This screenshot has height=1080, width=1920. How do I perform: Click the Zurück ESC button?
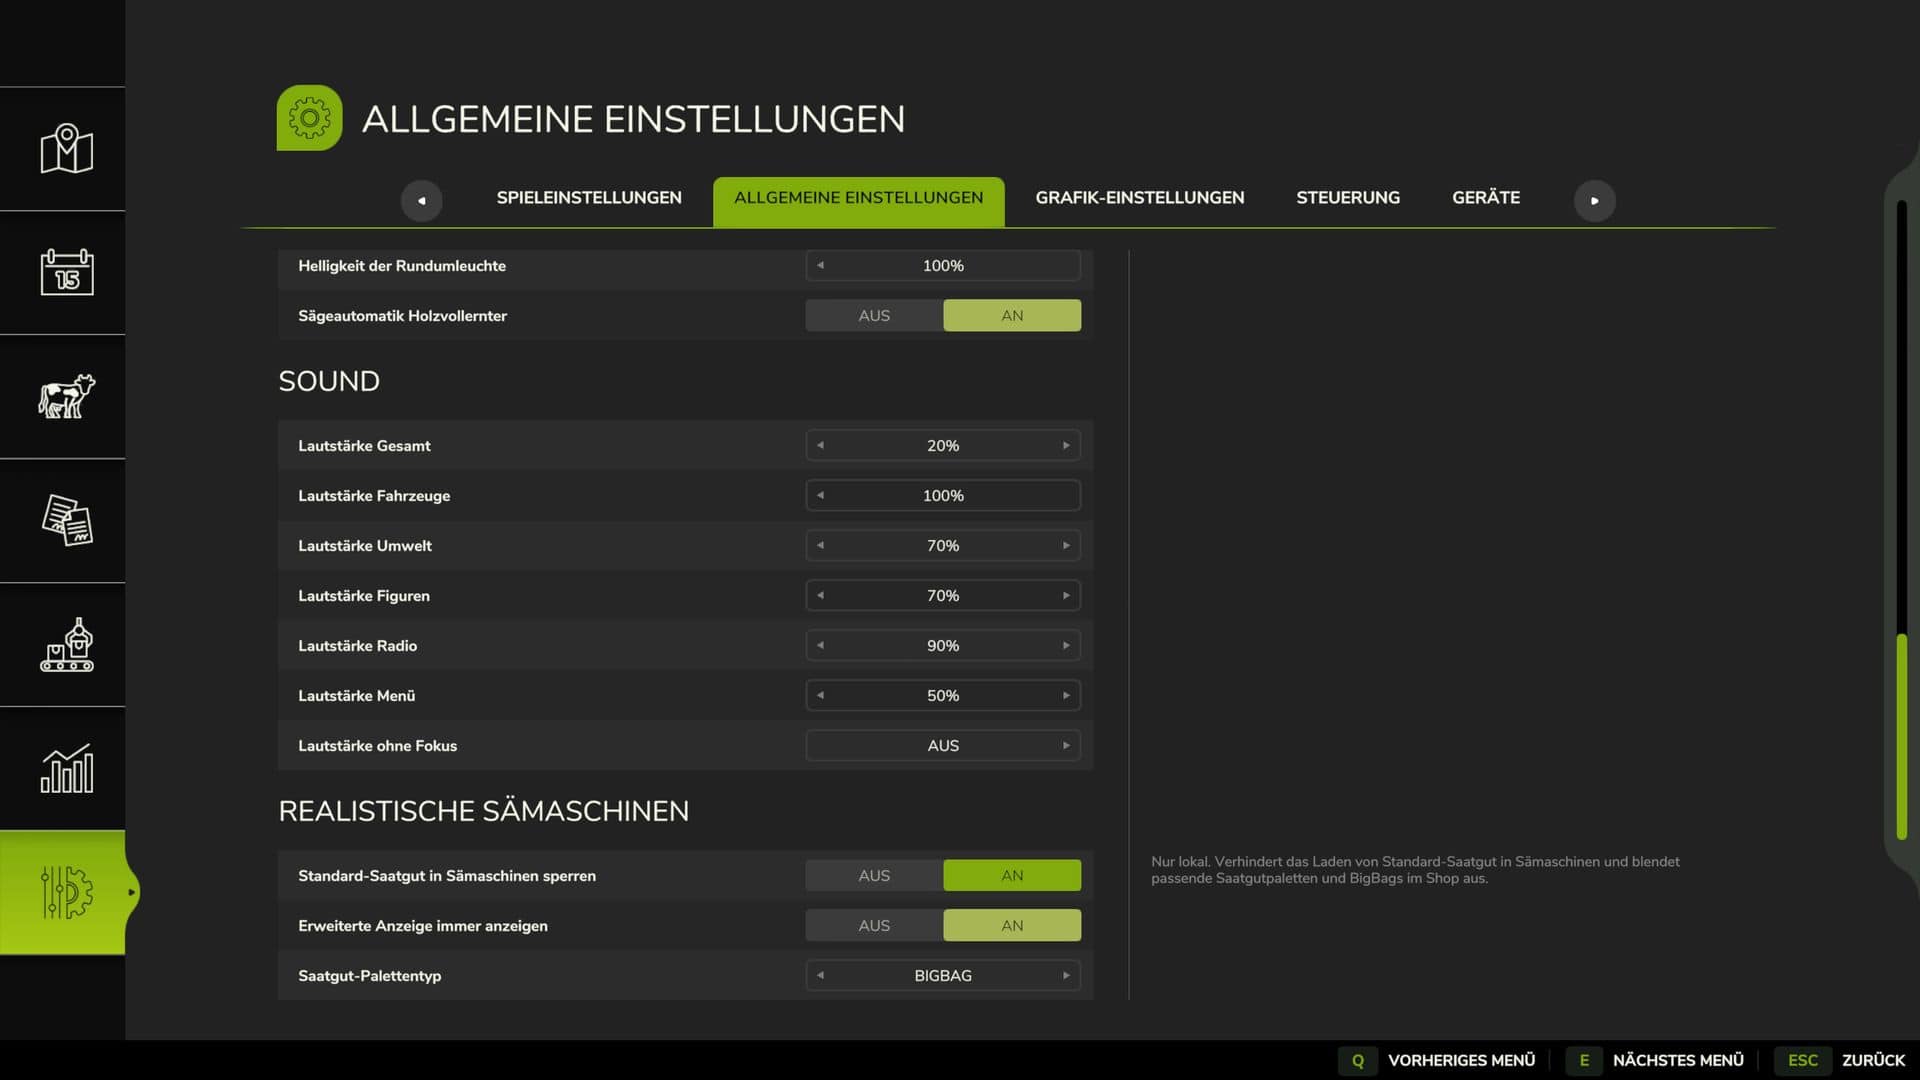coord(1845,1060)
